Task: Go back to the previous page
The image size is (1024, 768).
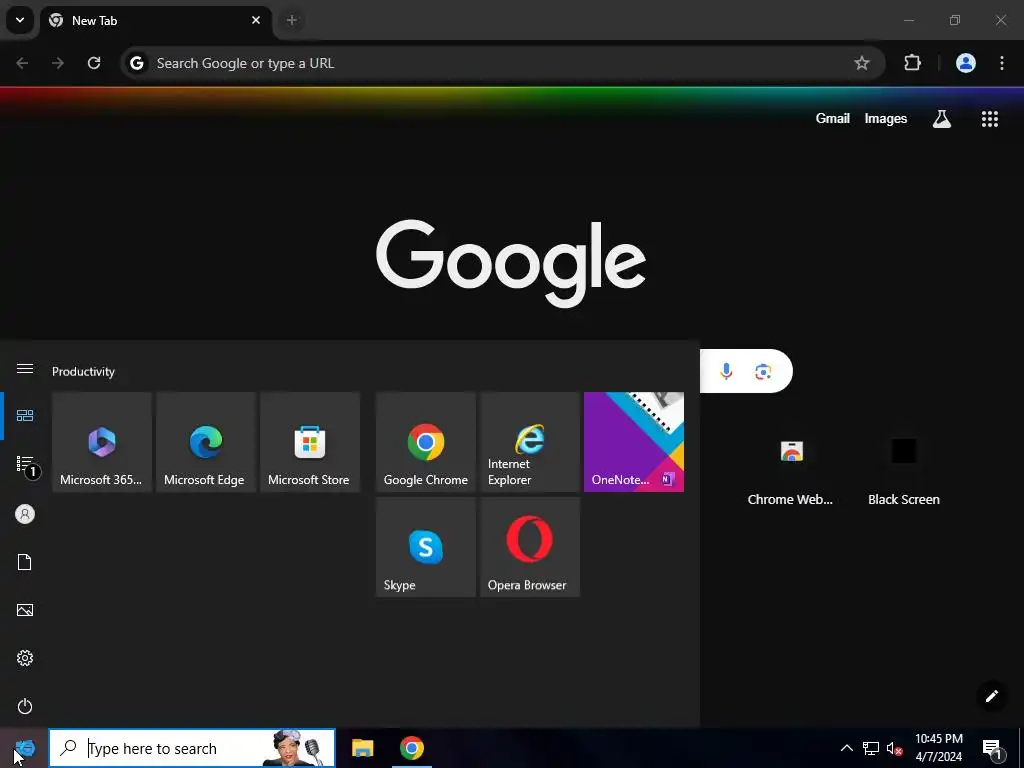Action: coord(22,63)
